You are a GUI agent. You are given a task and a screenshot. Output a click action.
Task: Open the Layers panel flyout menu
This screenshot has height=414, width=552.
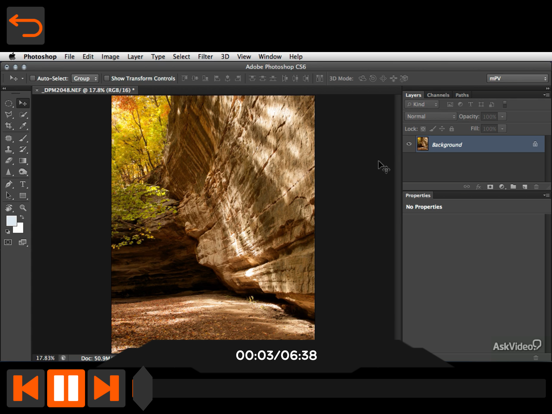pyautogui.click(x=545, y=95)
